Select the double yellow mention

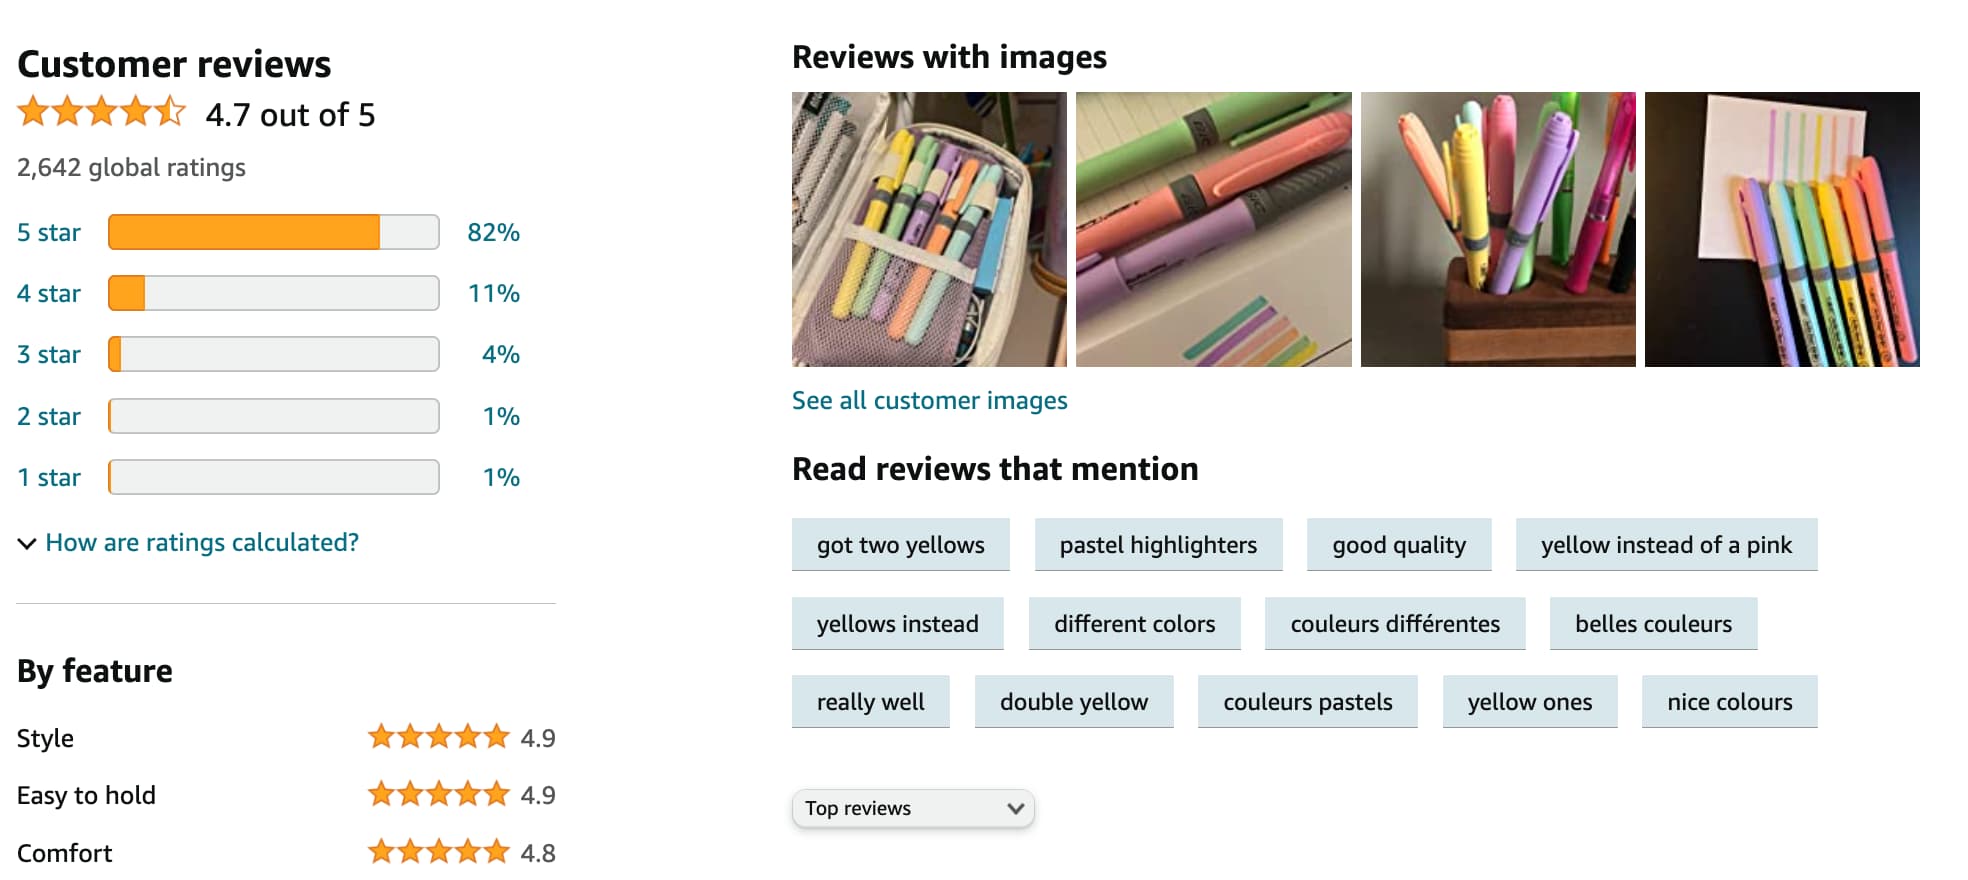tap(1073, 701)
